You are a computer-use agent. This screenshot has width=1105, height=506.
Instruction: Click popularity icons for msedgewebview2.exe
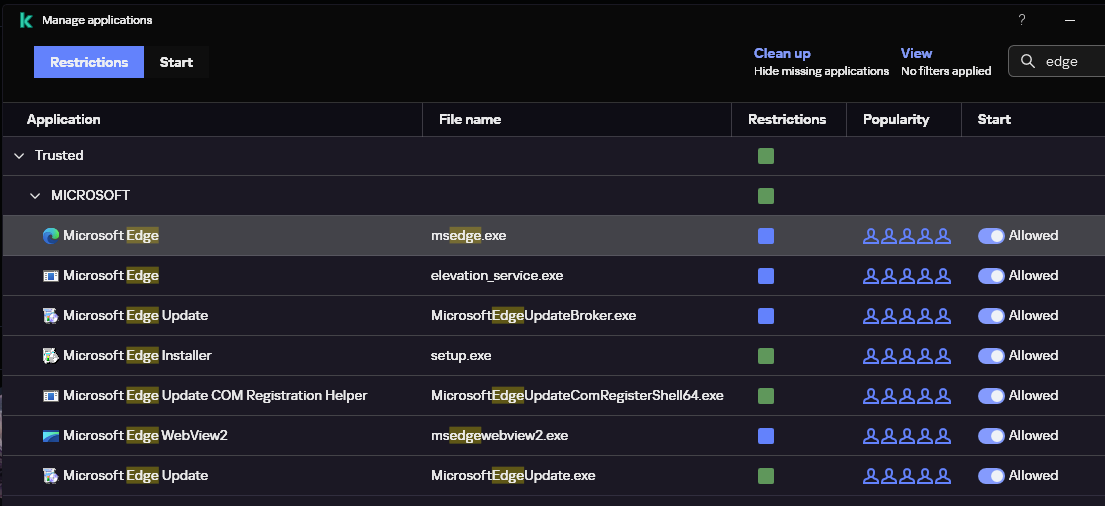(x=907, y=436)
